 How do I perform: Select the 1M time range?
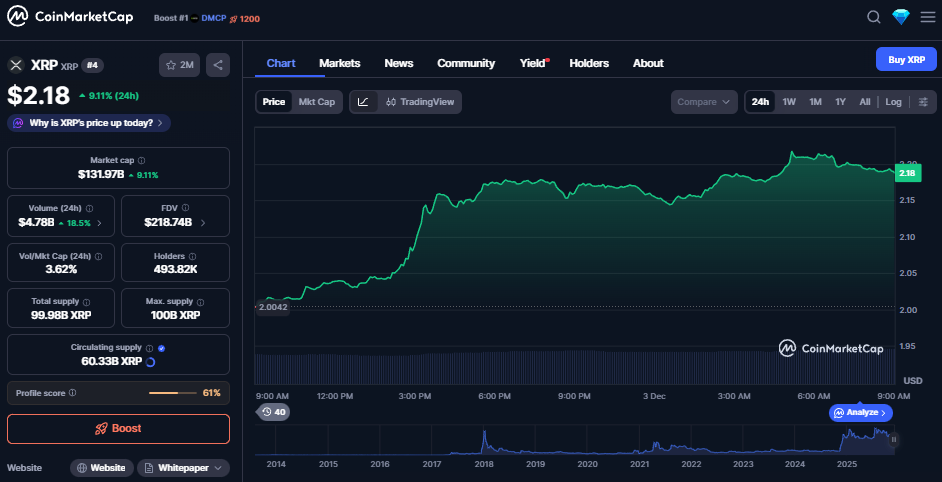815,102
